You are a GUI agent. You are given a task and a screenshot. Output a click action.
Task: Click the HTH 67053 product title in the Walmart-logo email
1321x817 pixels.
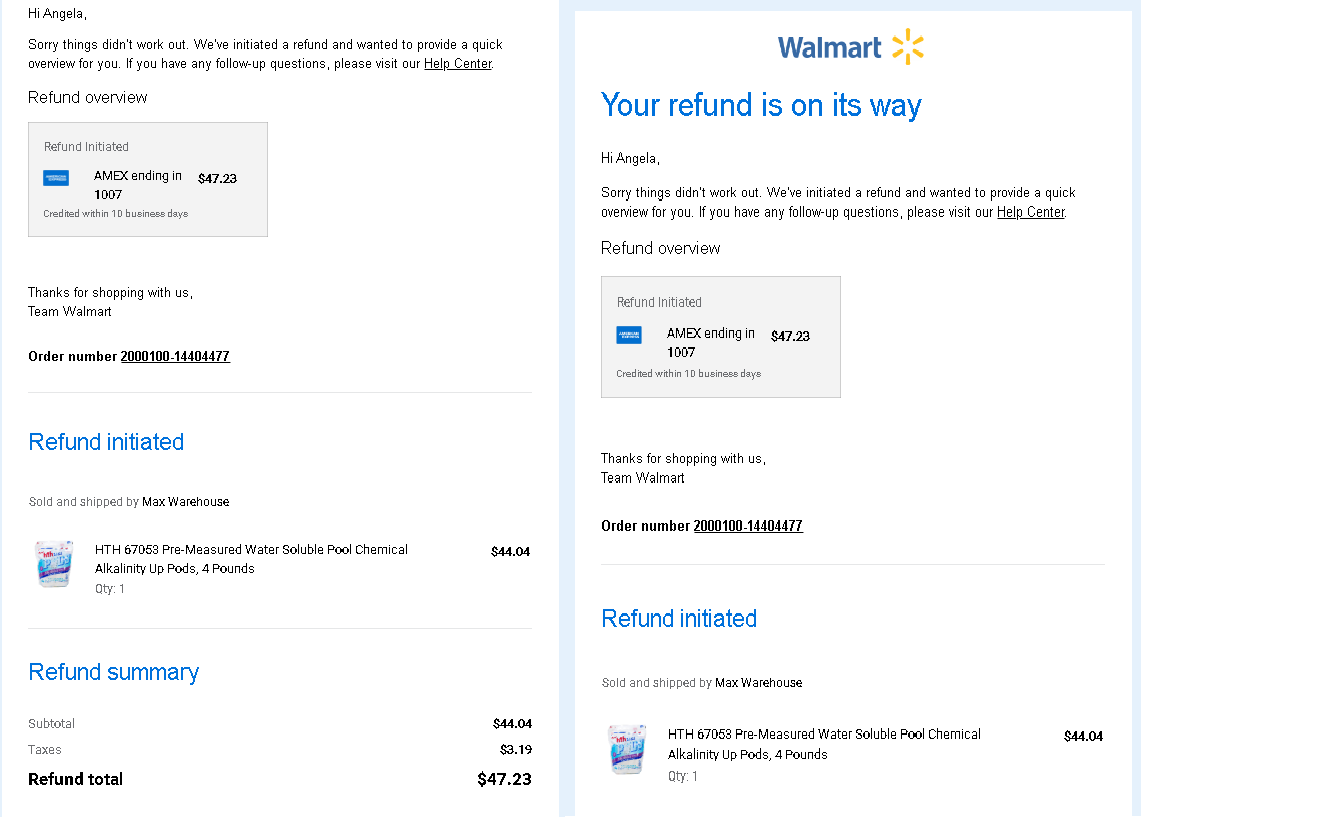pyautogui.click(x=824, y=744)
